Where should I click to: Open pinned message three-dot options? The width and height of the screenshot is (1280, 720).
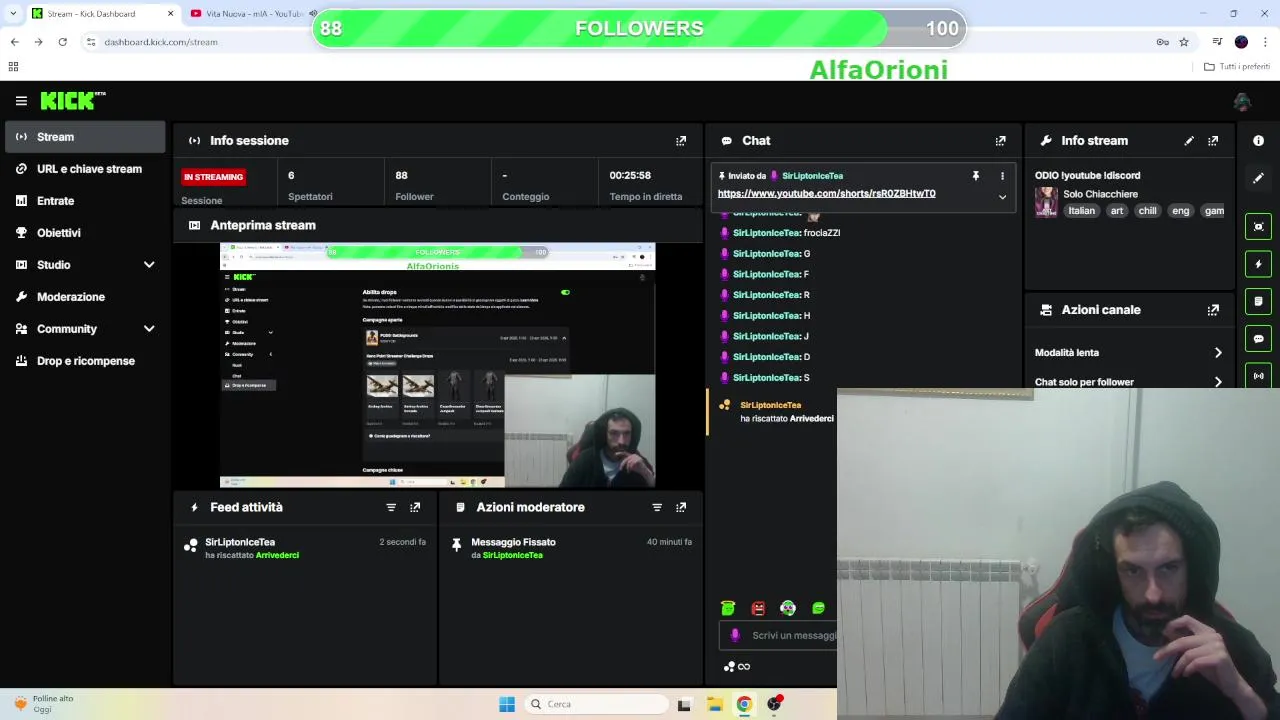click(x=1002, y=176)
